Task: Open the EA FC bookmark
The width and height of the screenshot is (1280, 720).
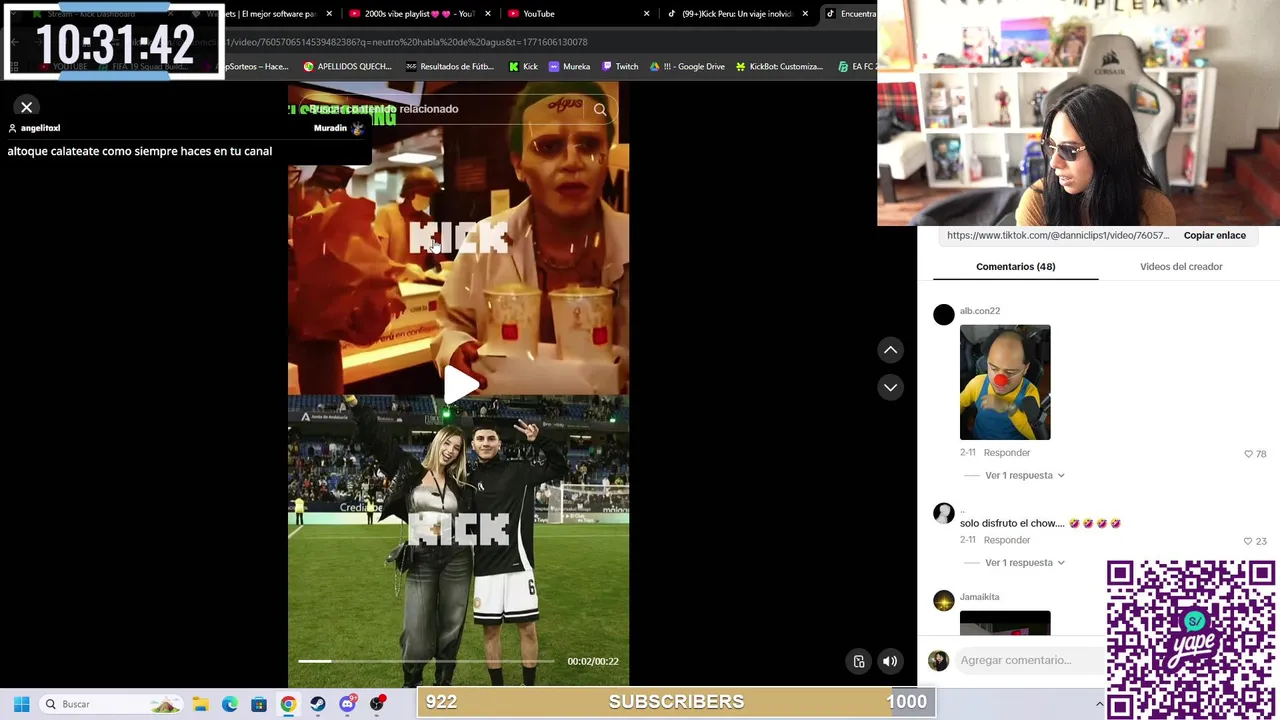Action: click(x=857, y=67)
